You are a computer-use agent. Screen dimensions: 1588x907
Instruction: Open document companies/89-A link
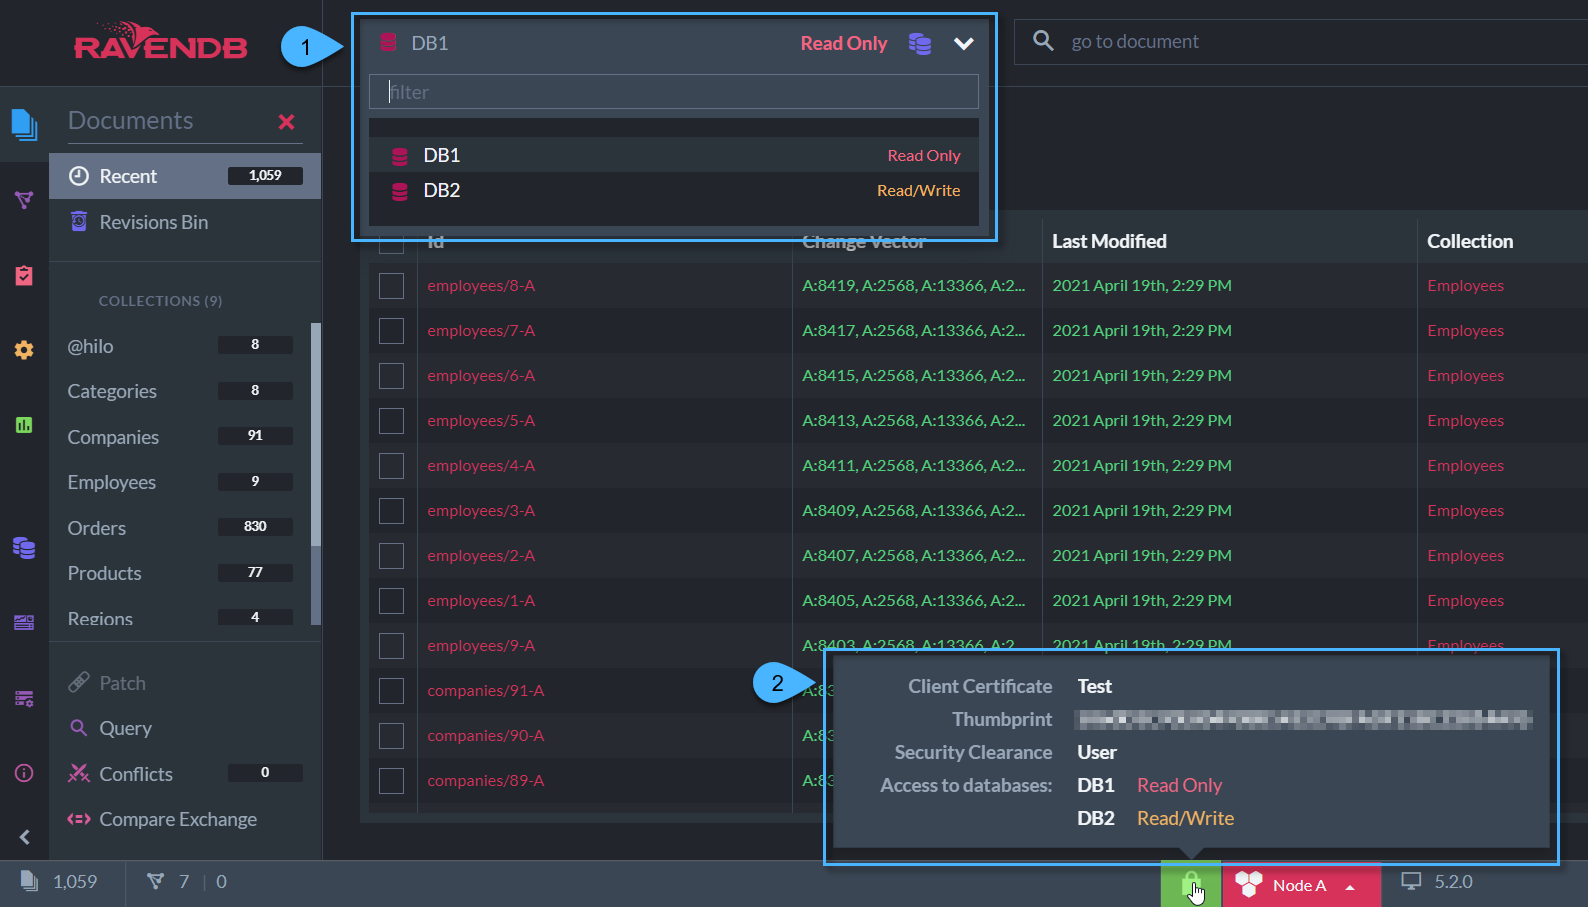(x=486, y=781)
